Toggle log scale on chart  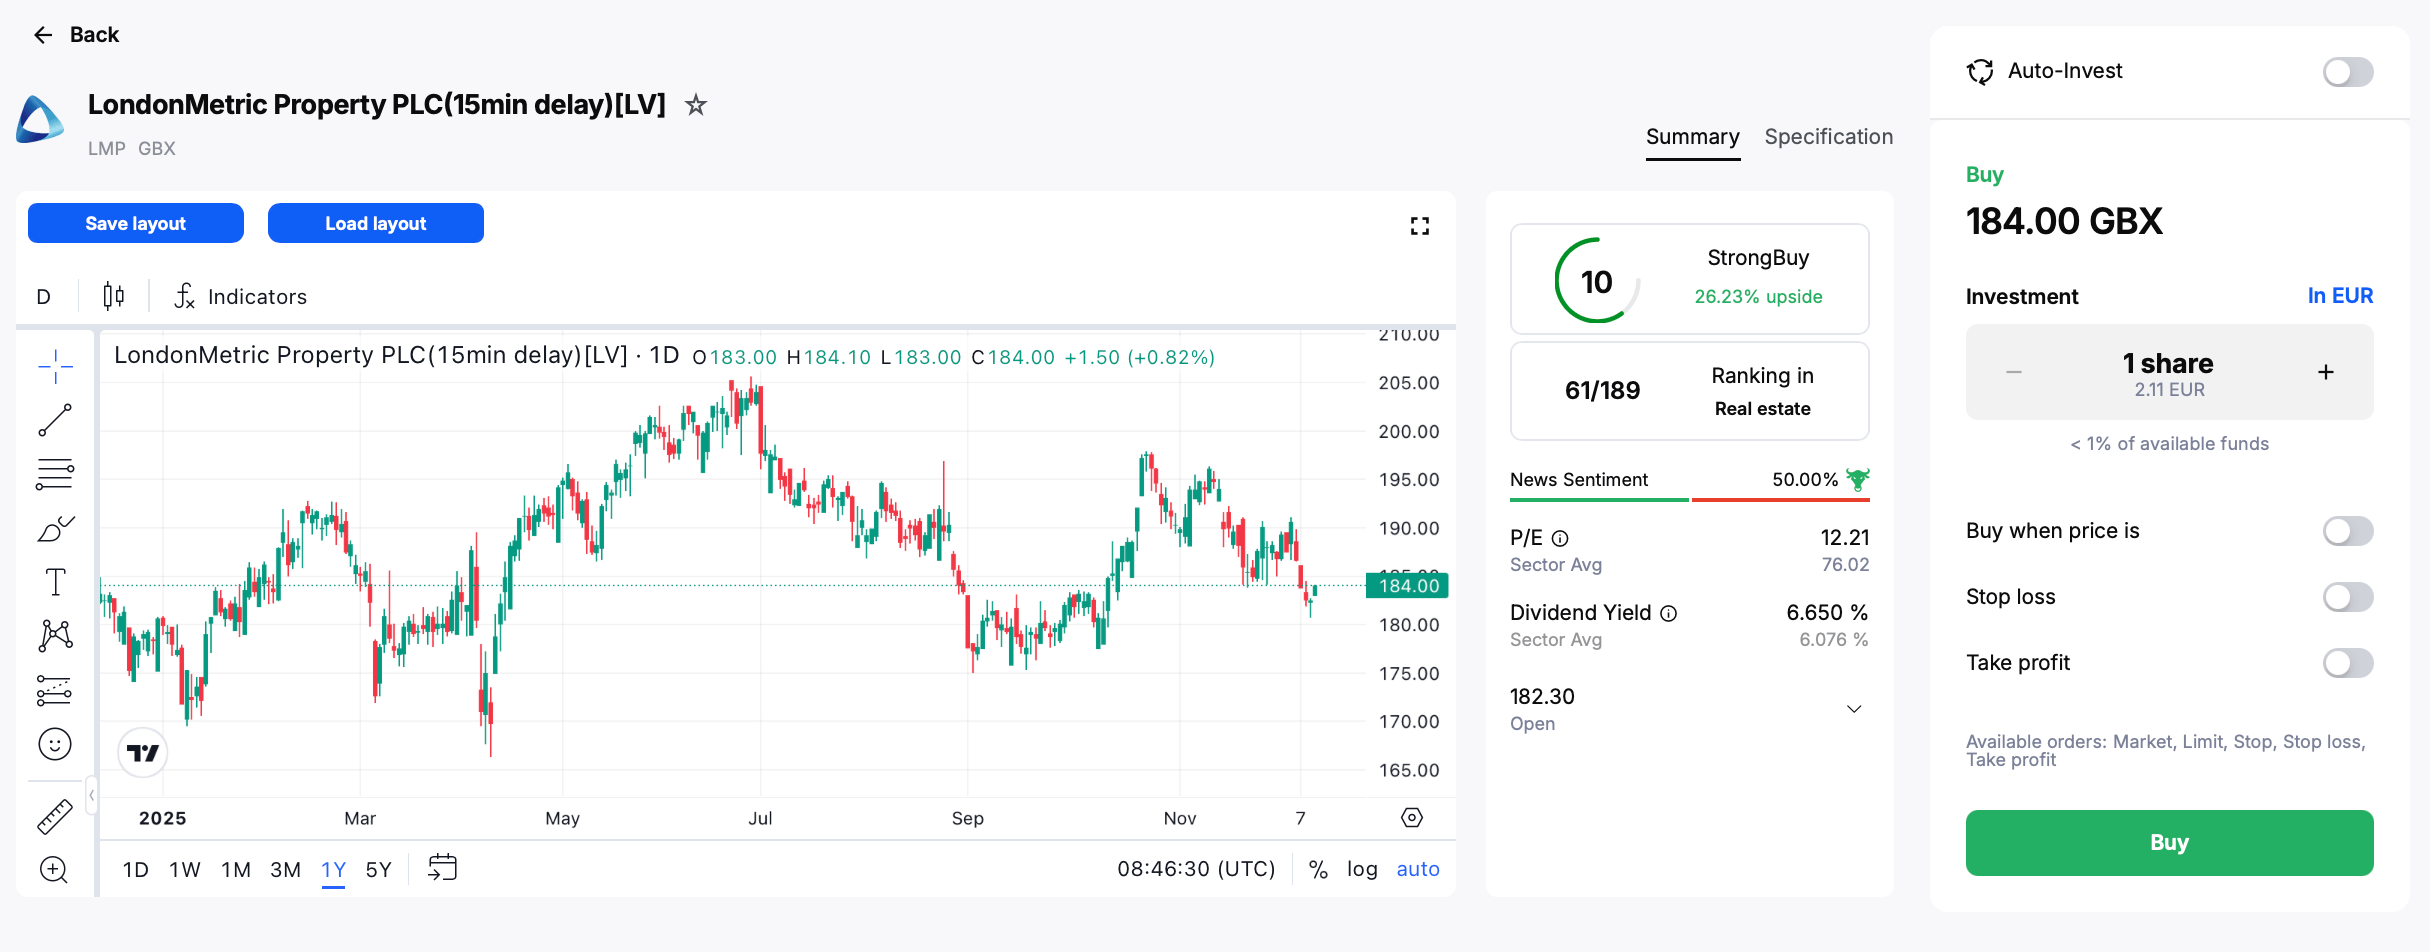click(x=1362, y=869)
